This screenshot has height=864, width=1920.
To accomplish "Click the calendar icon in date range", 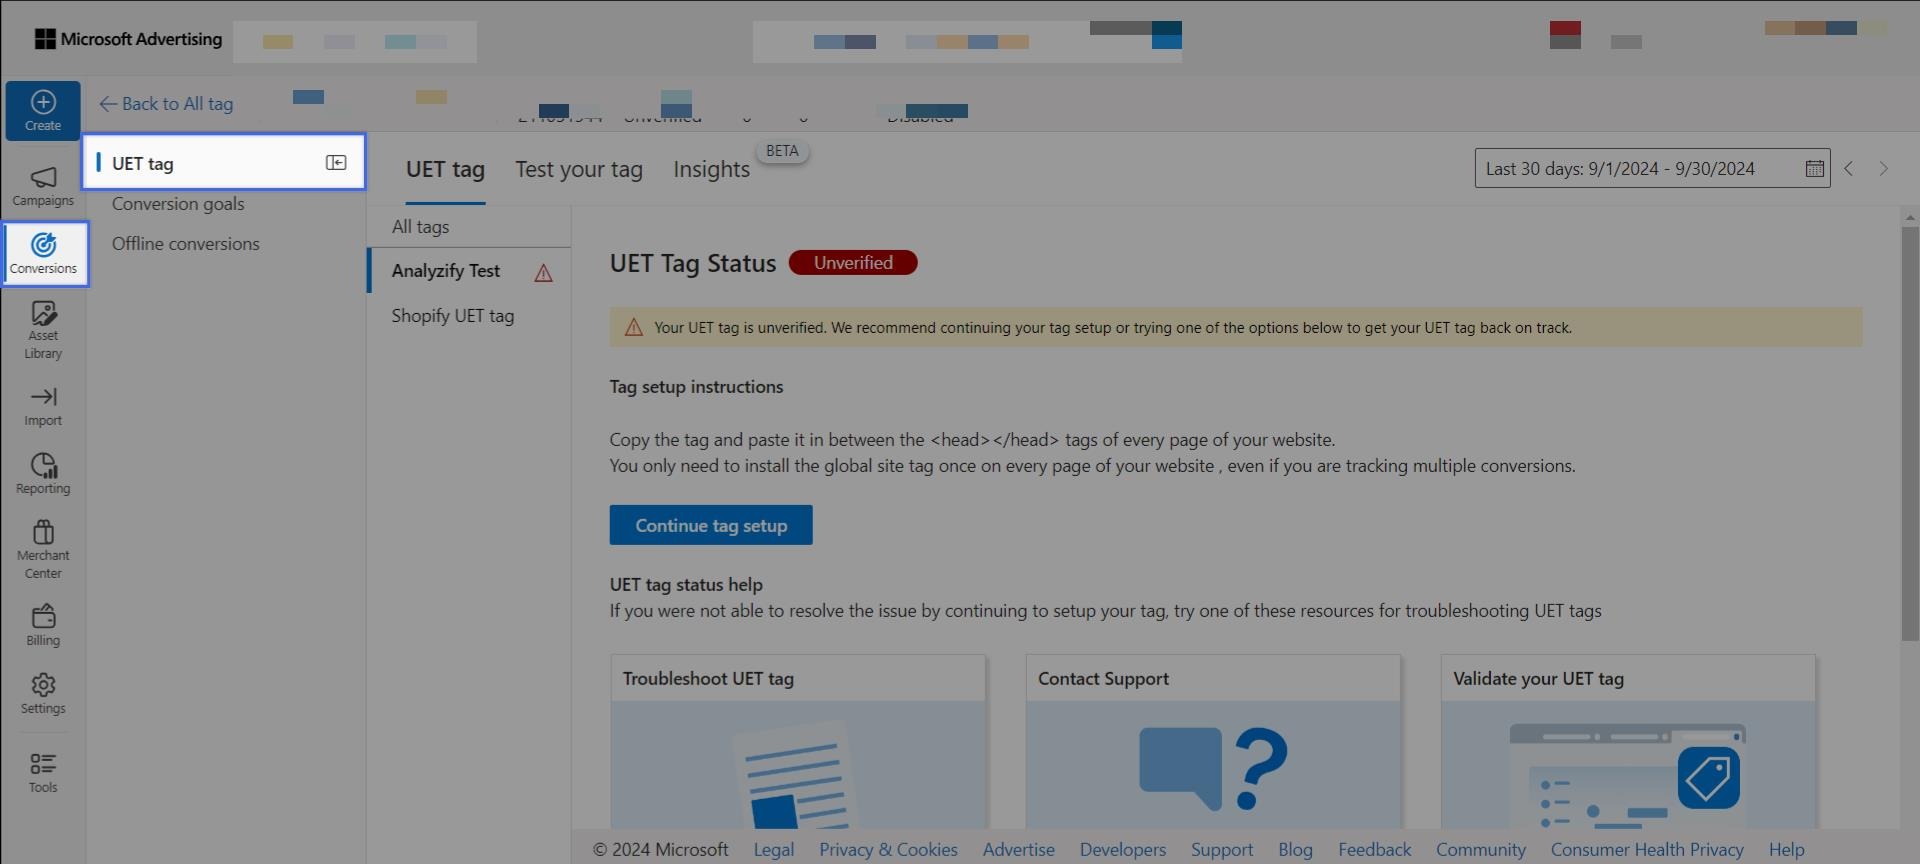I will pyautogui.click(x=1815, y=169).
